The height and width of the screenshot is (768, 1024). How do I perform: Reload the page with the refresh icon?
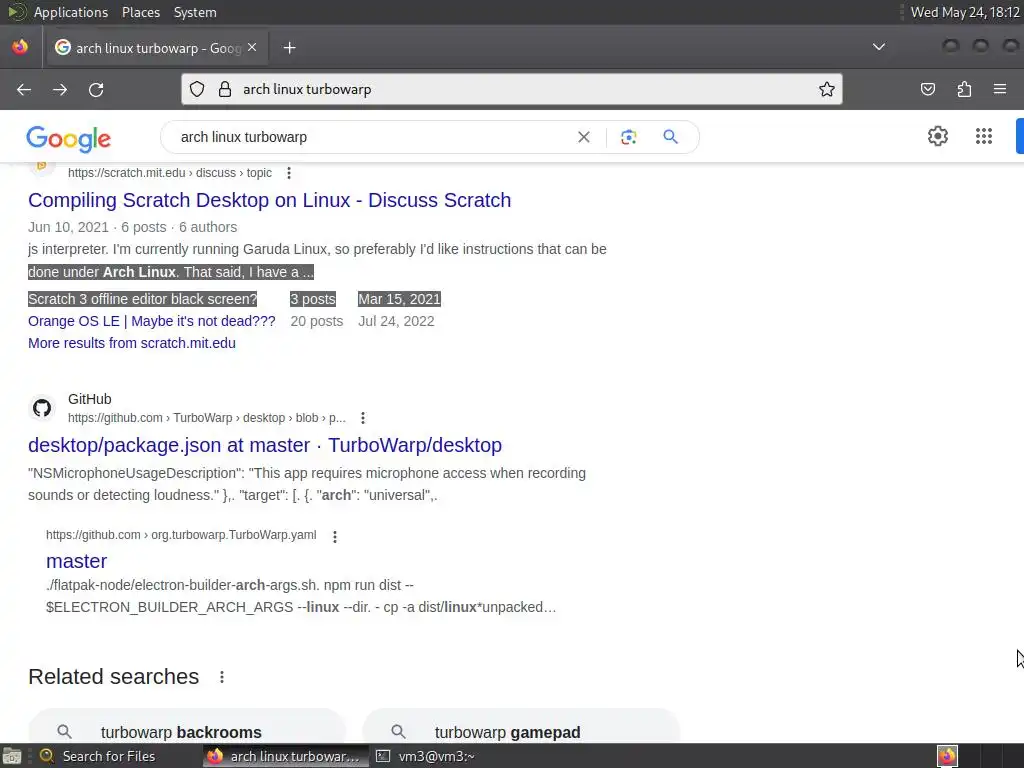click(96, 89)
